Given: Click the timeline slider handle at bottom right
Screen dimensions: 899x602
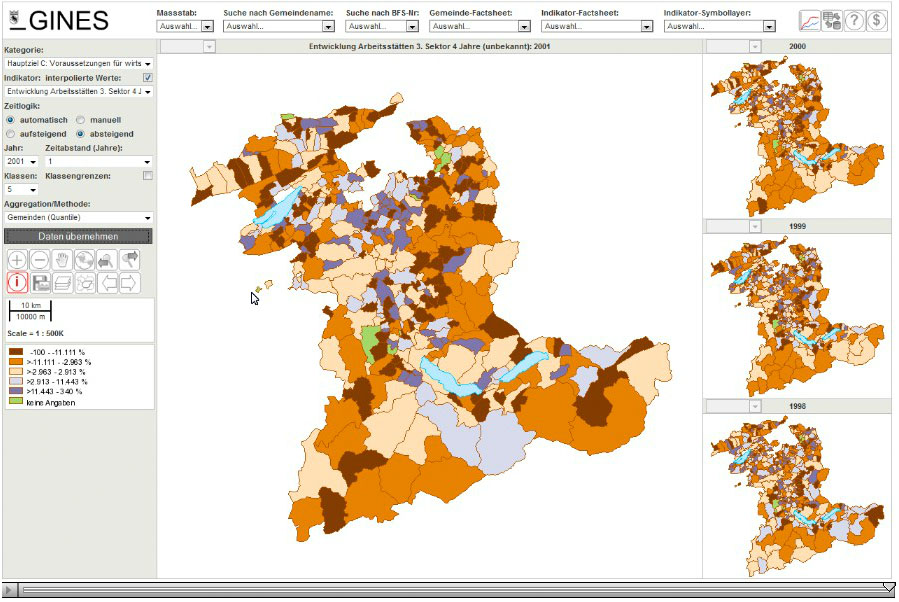Looking at the screenshot, I should tap(889, 587).
